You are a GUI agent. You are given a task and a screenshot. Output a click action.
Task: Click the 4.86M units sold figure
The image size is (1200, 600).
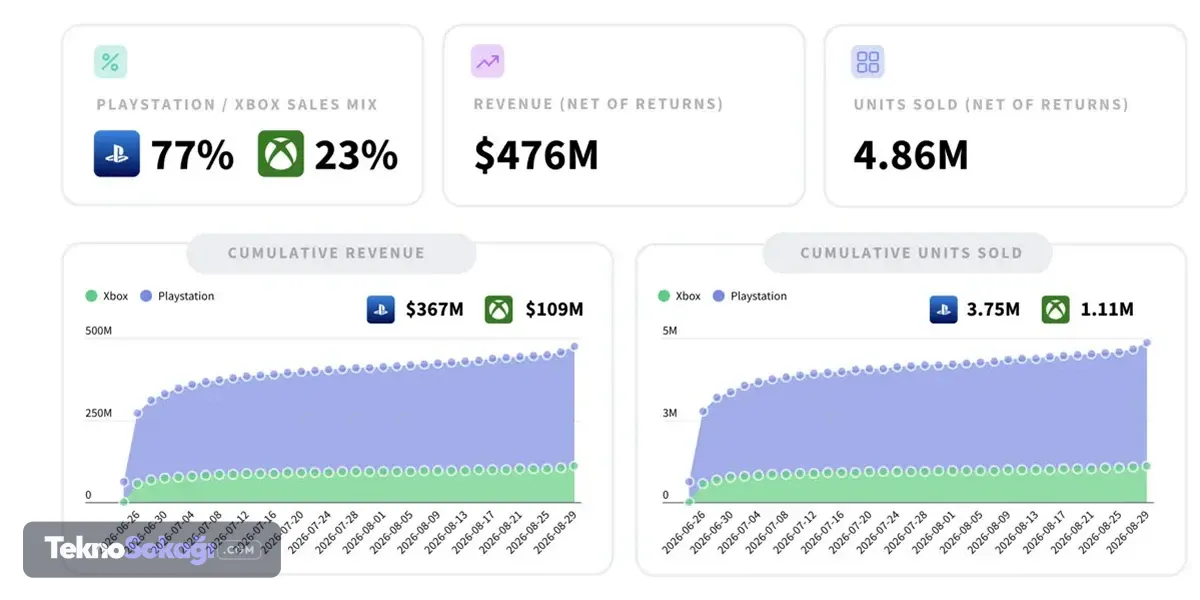tap(911, 155)
